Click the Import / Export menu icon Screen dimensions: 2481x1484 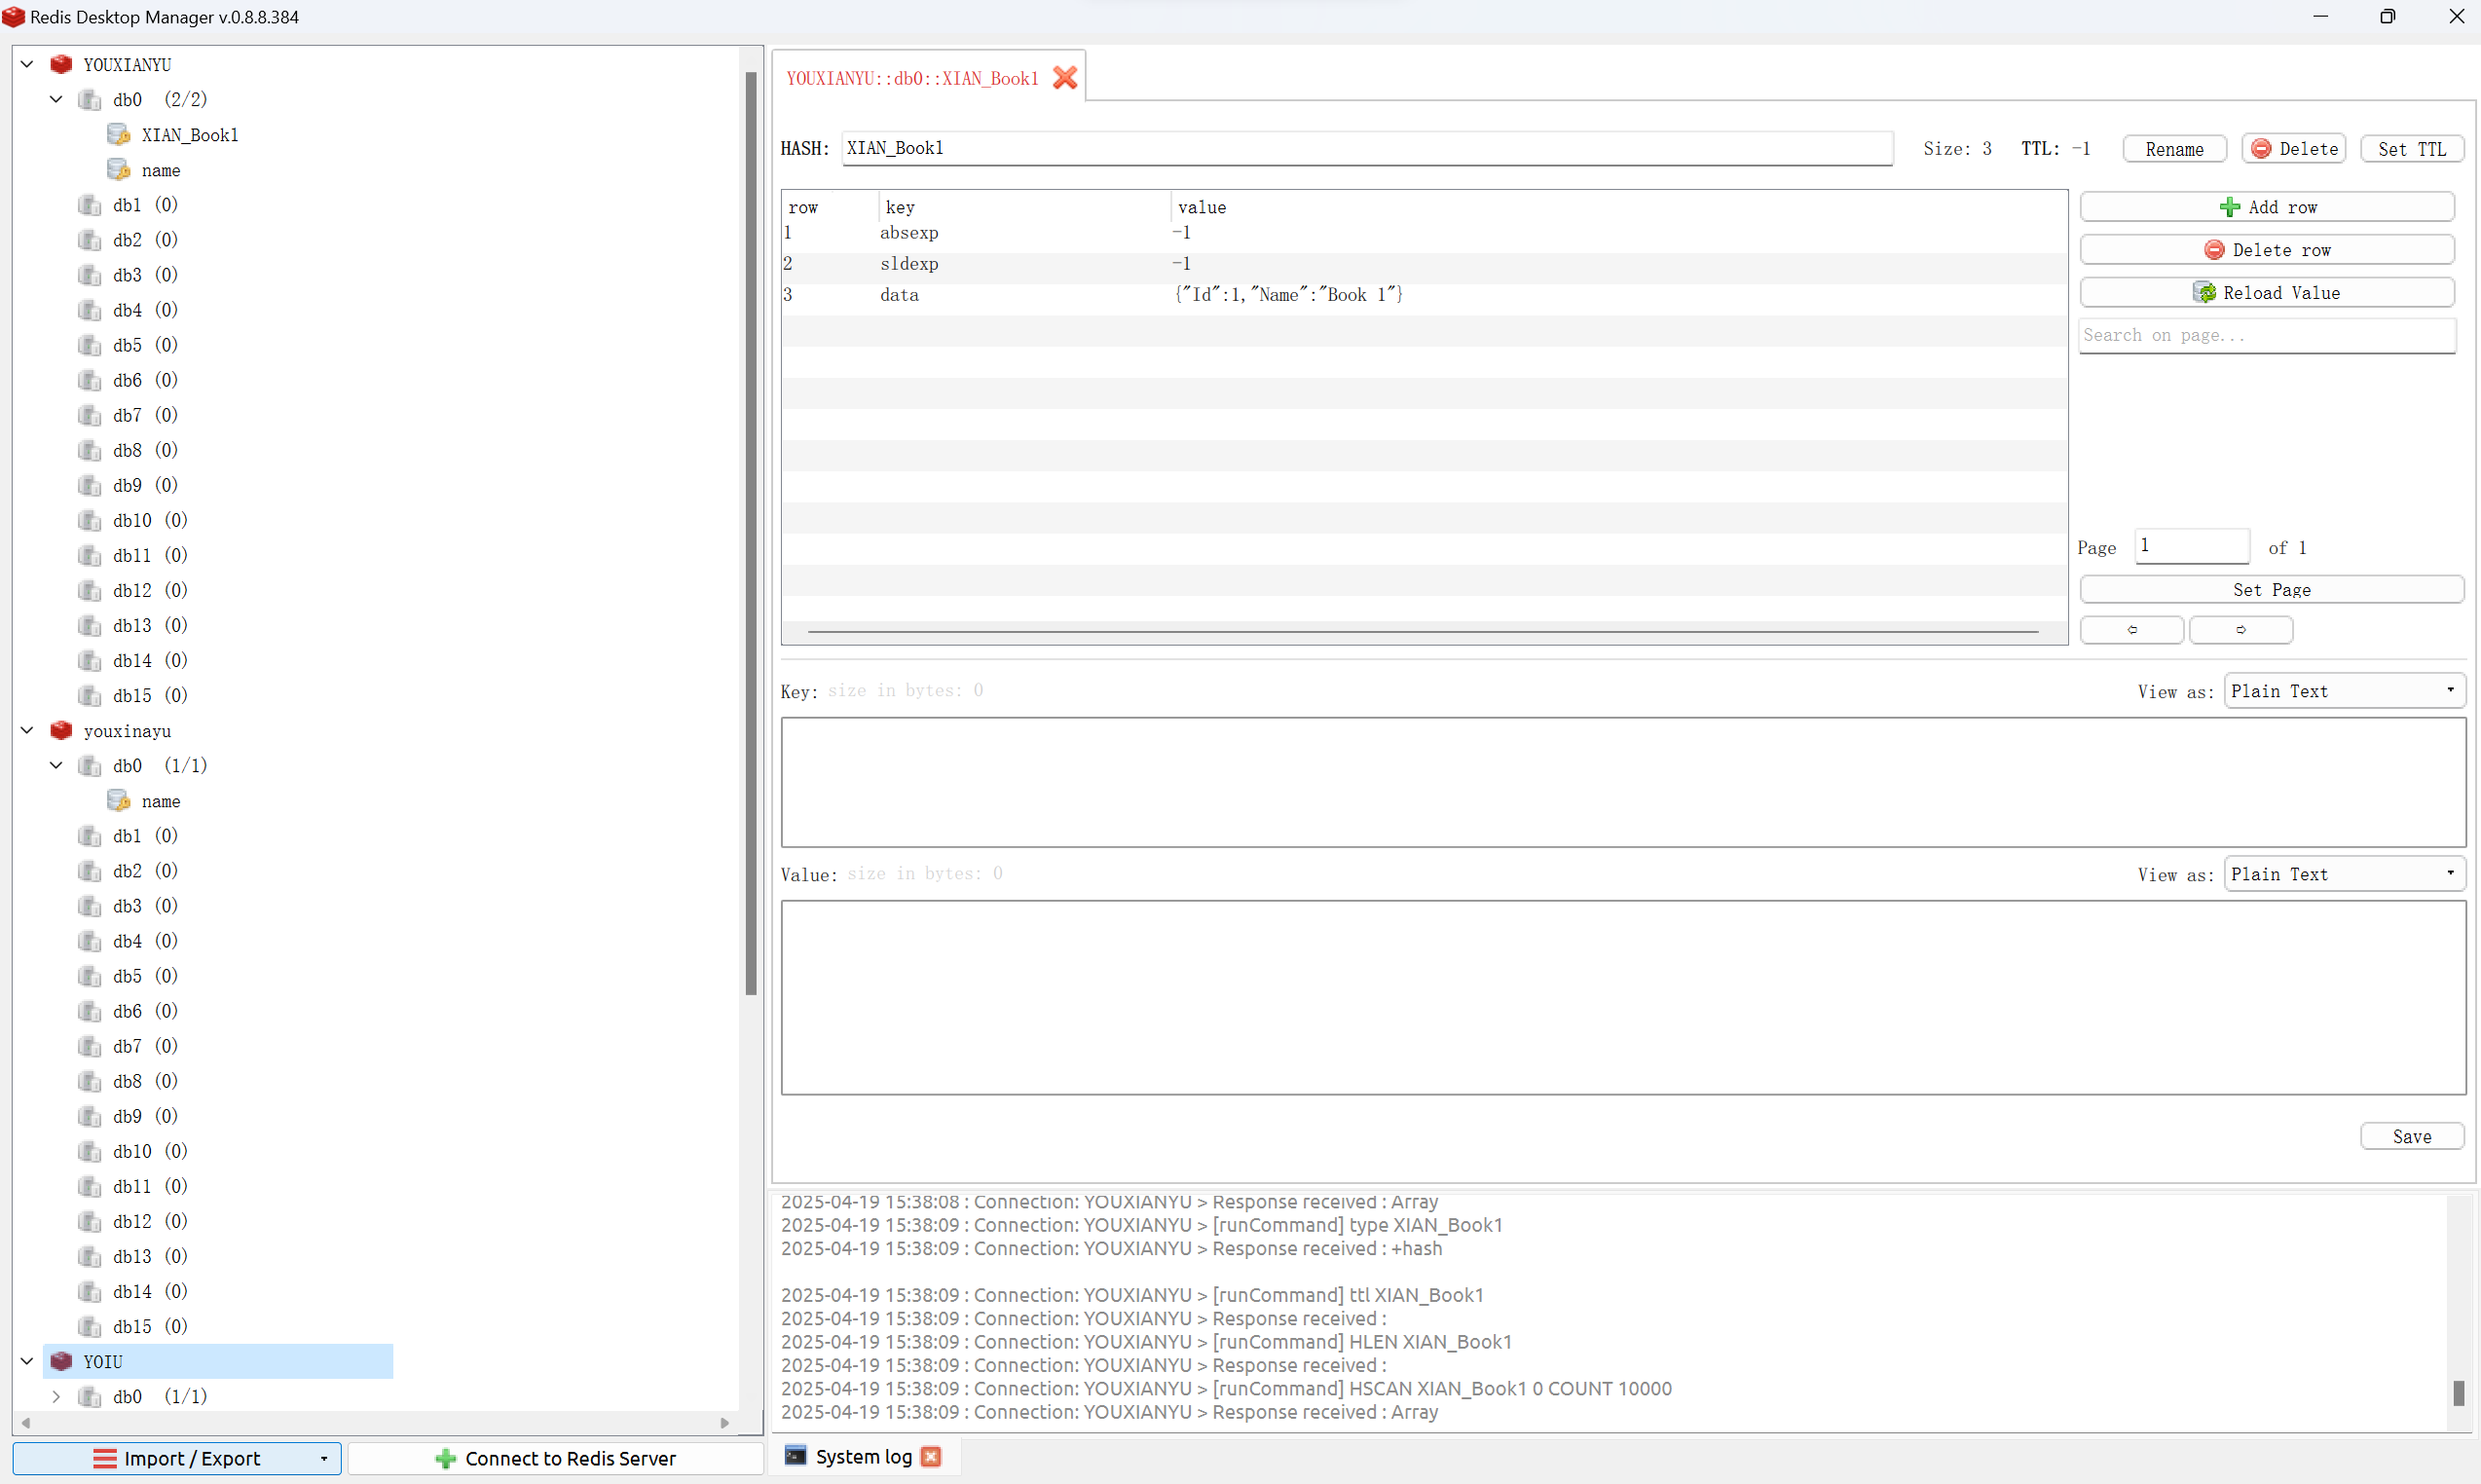tap(105, 1458)
